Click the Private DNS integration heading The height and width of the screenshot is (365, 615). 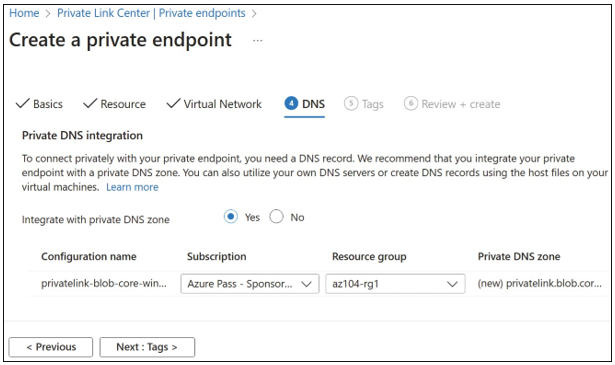tap(82, 136)
